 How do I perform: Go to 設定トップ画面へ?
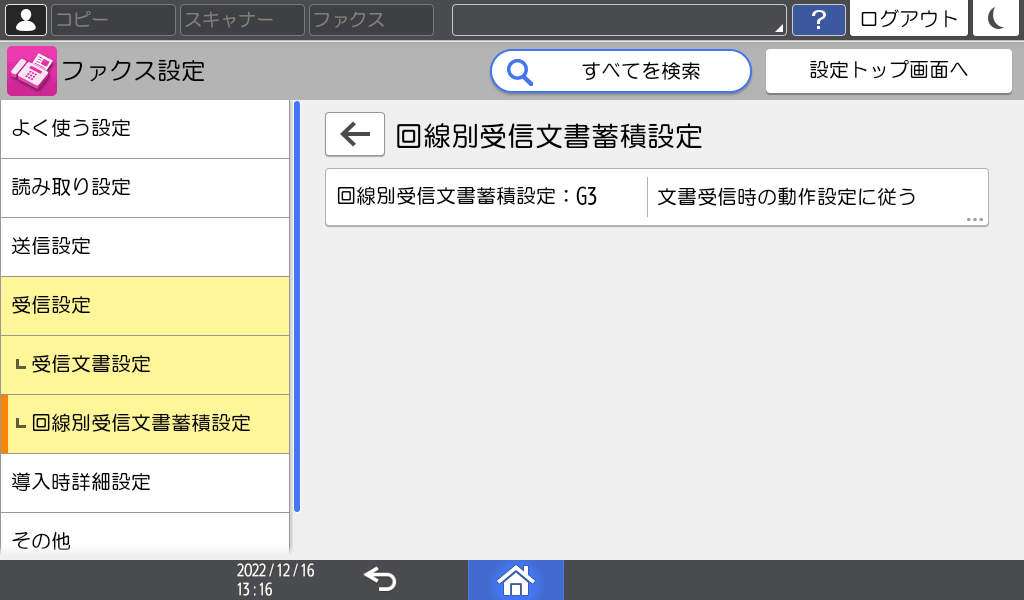[888, 70]
